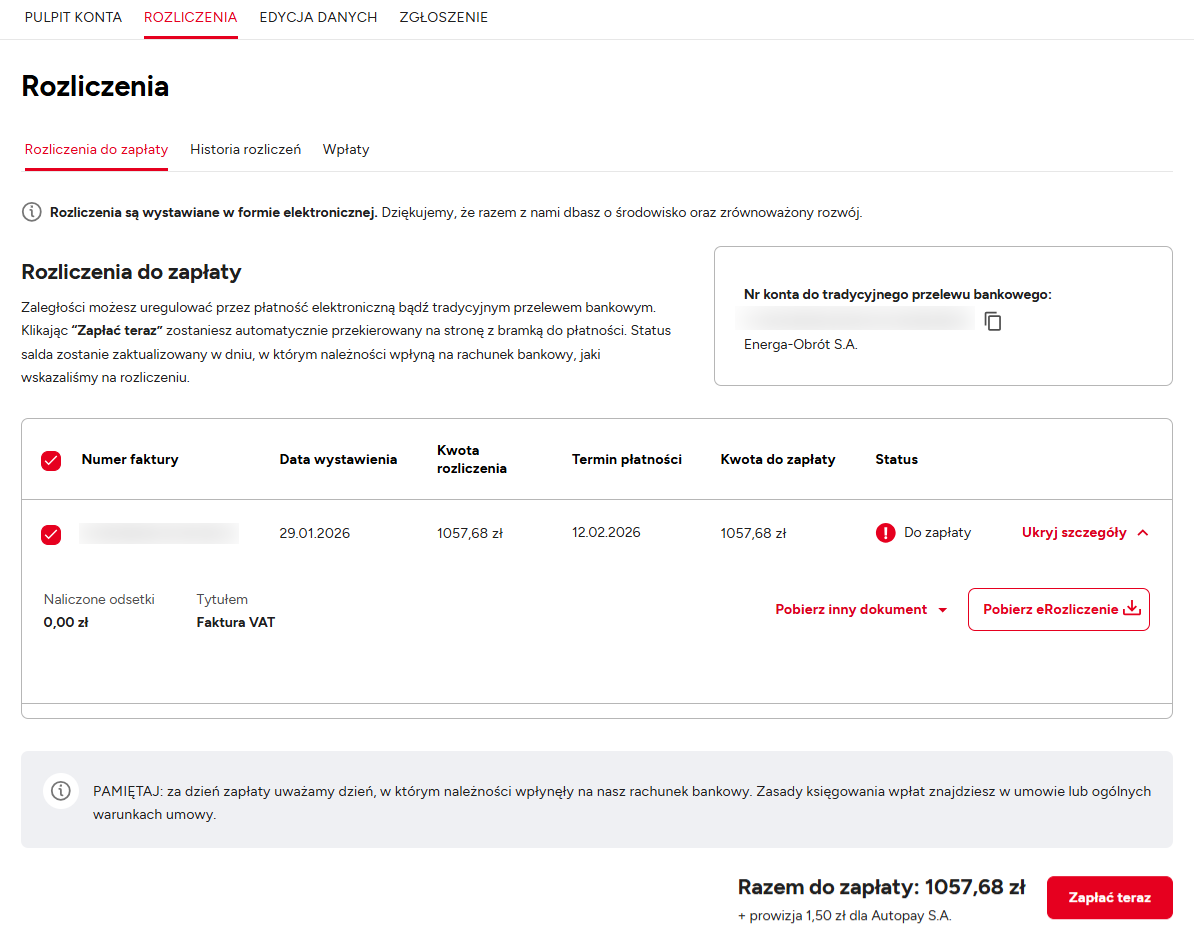Uncheck the invoice row dated 29.01.2026
Screen dimensions: 1194x940
51,534
